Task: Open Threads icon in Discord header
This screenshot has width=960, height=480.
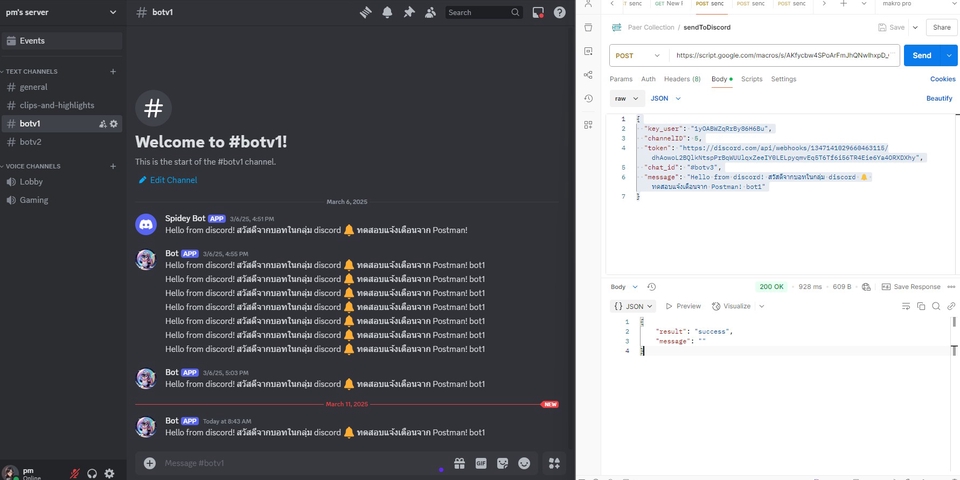Action: point(366,12)
